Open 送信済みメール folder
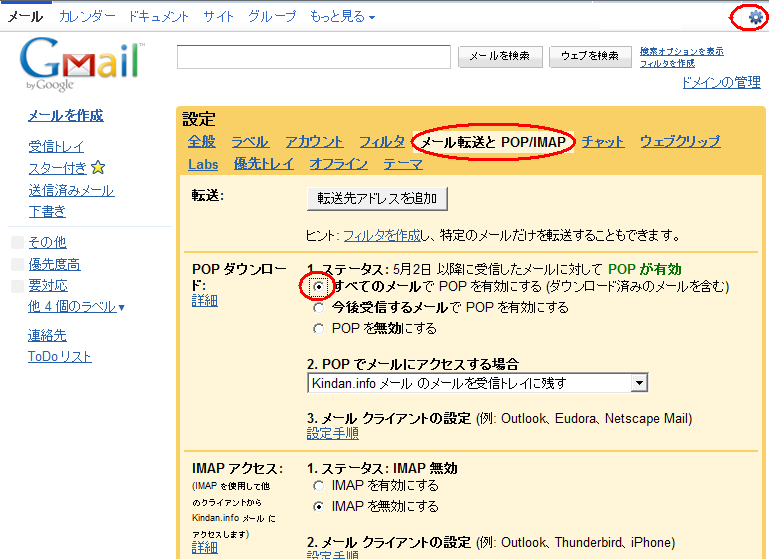Screen dimensions: 769x559 click(72, 190)
